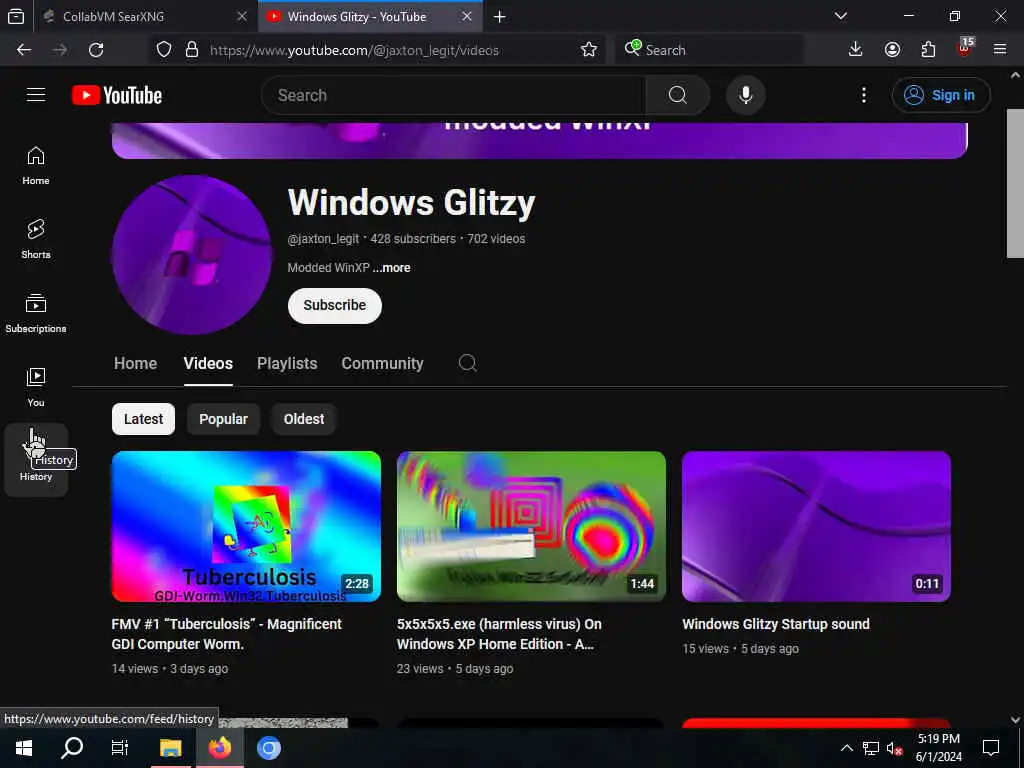The width and height of the screenshot is (1024, 768).
Task: Open FMV #1 Tuberculosis video title
Action: [x=227, y=633]
